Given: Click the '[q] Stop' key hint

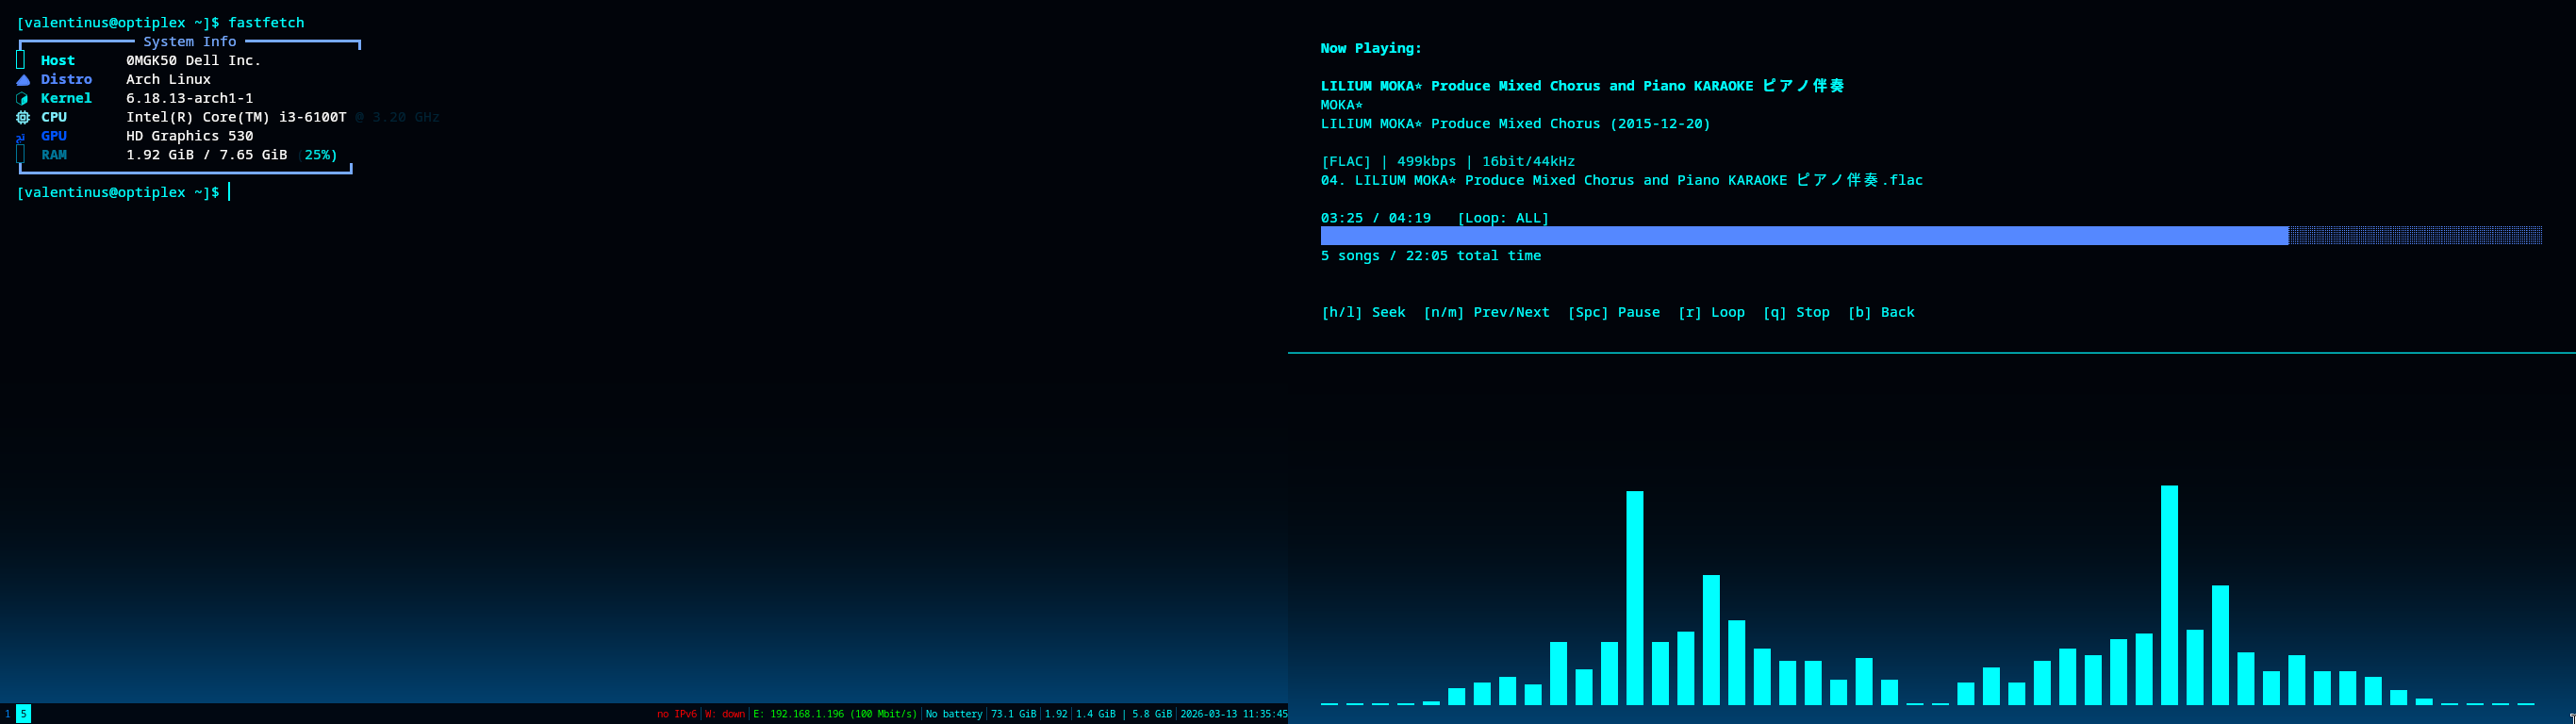Looking at the screenshot, I should click(1796, 312).
